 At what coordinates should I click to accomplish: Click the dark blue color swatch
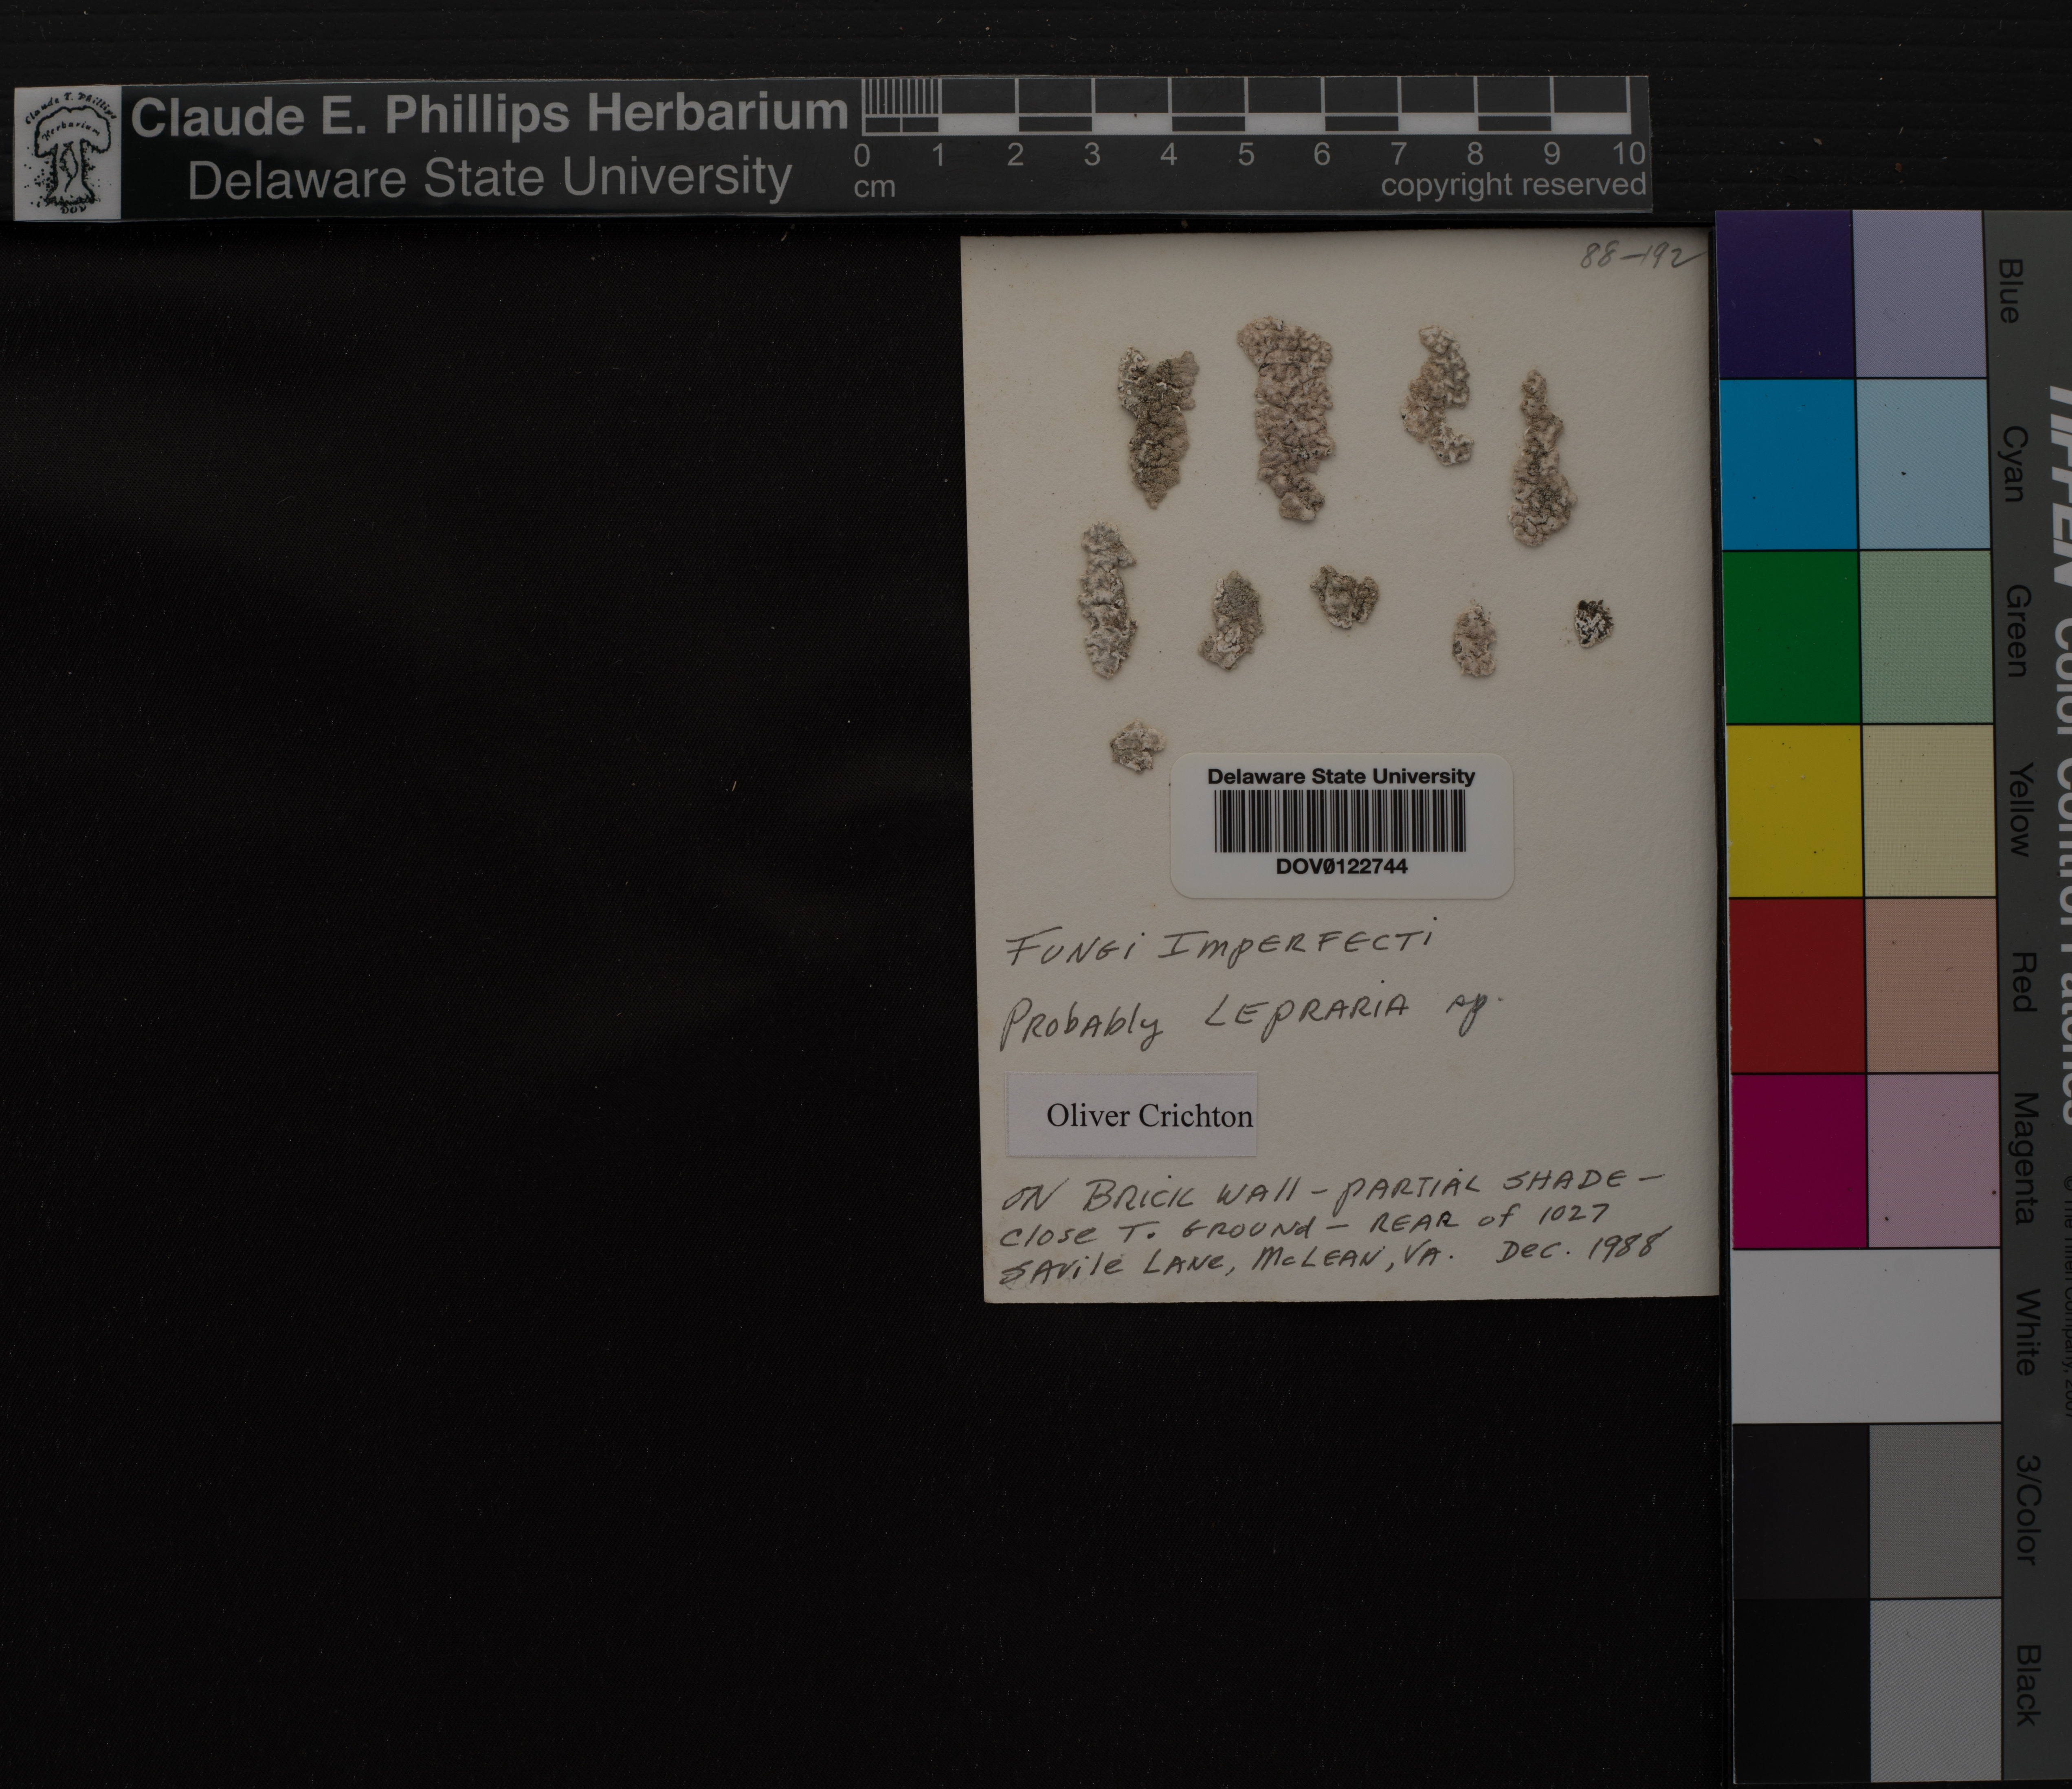point(1785,294)
